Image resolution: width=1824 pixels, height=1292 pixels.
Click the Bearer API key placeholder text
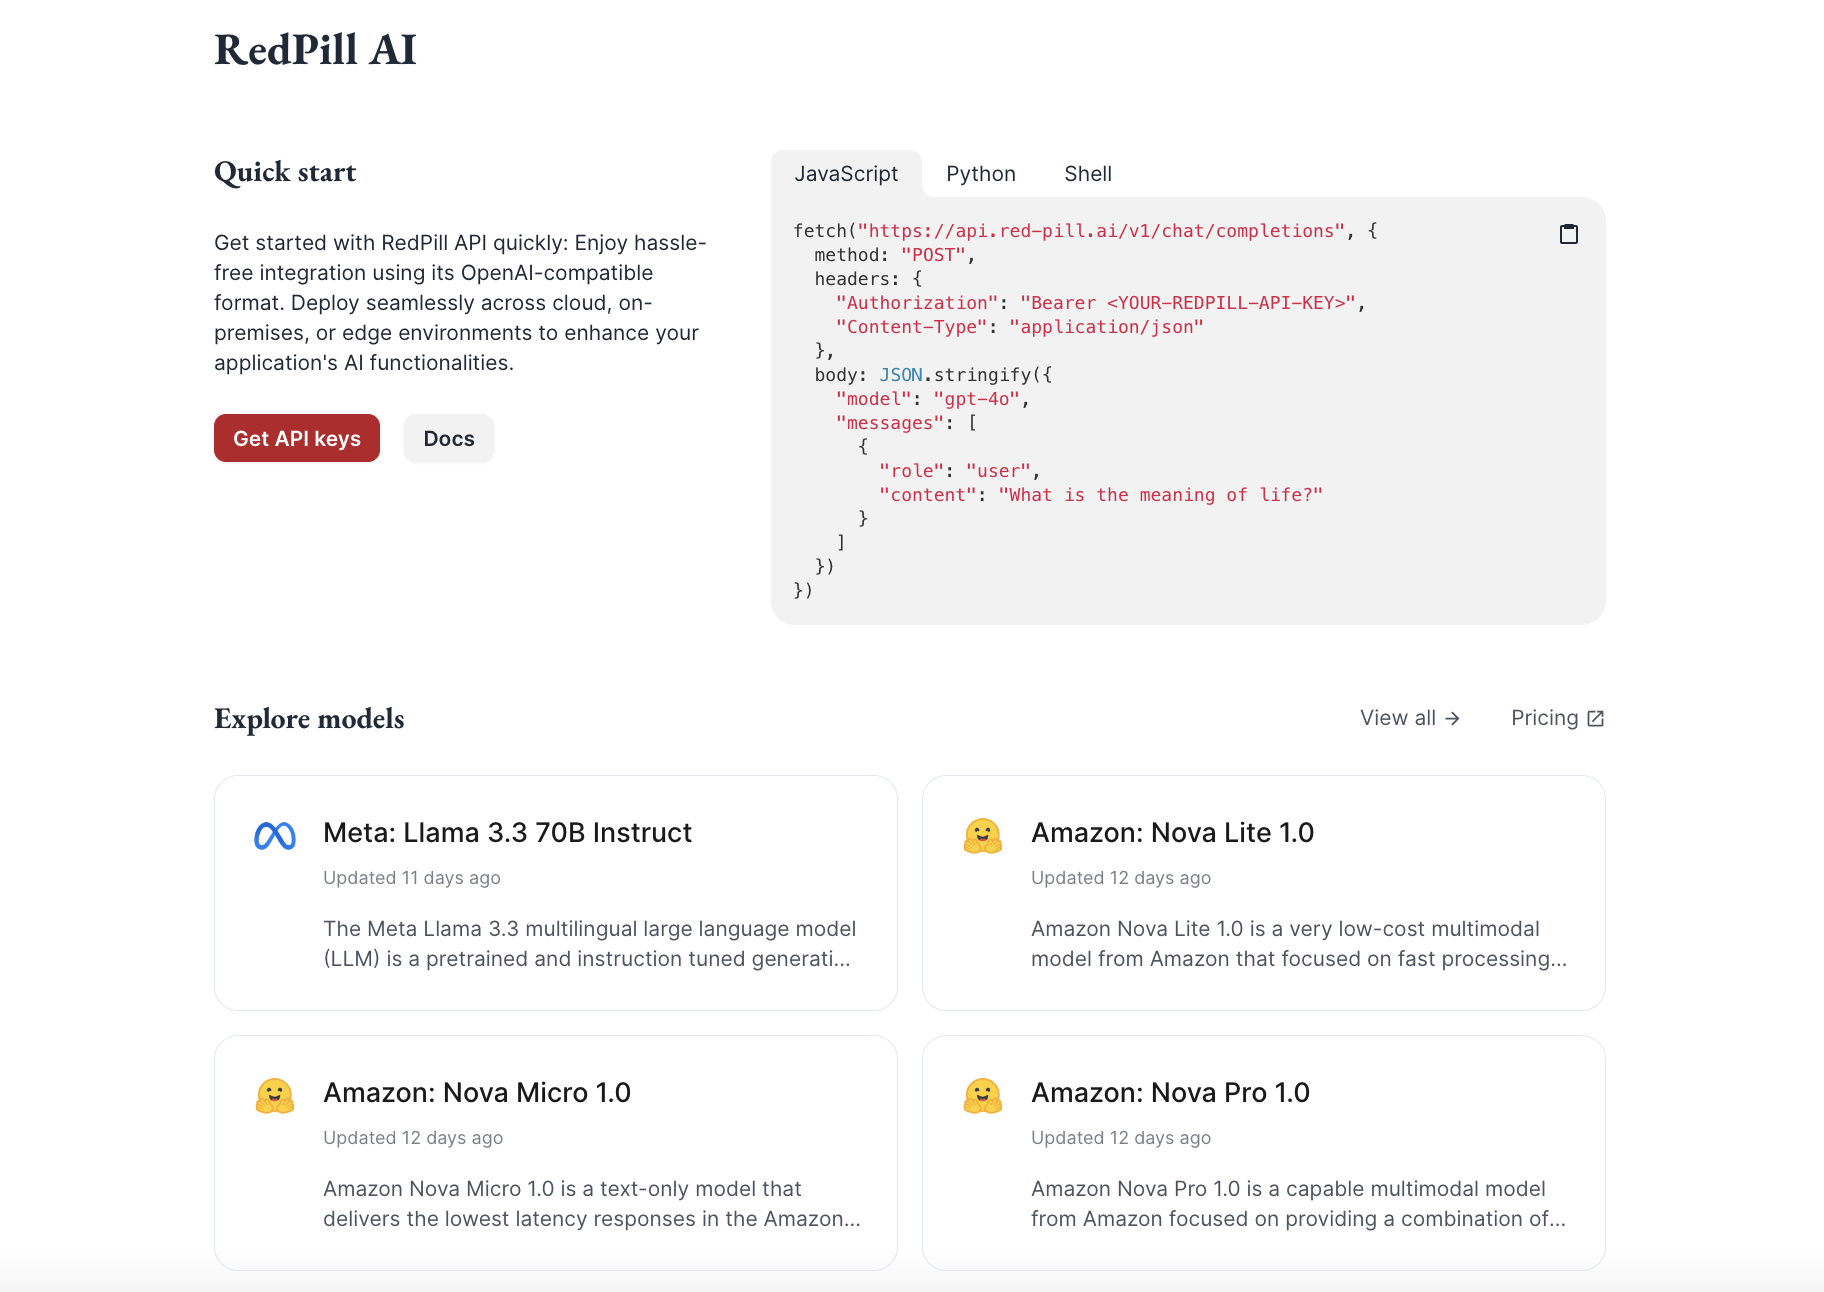coord(1187,303)
